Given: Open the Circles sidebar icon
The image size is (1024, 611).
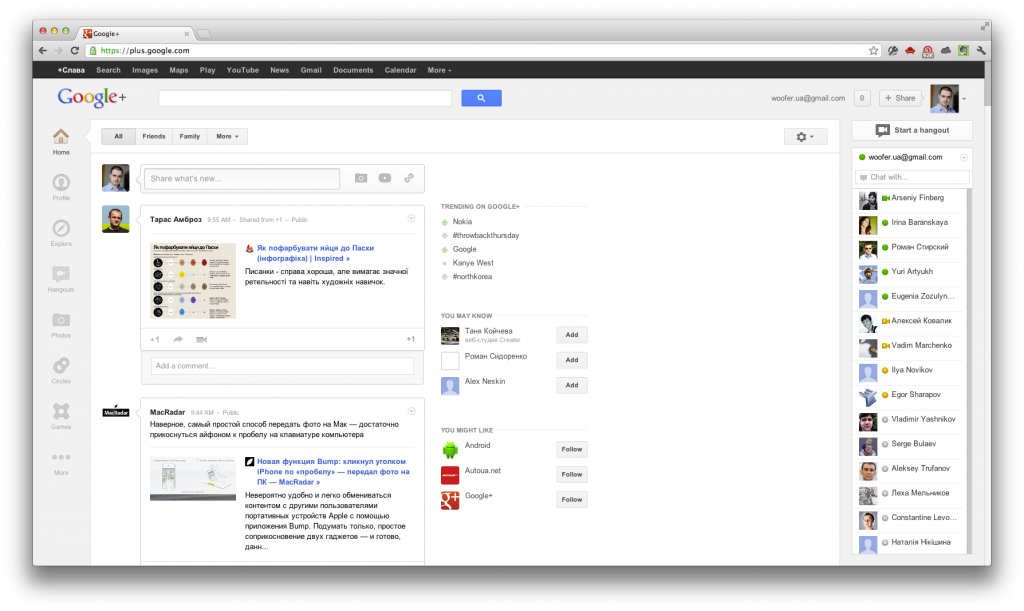Looking at the screenshot, I should (61, 365).
